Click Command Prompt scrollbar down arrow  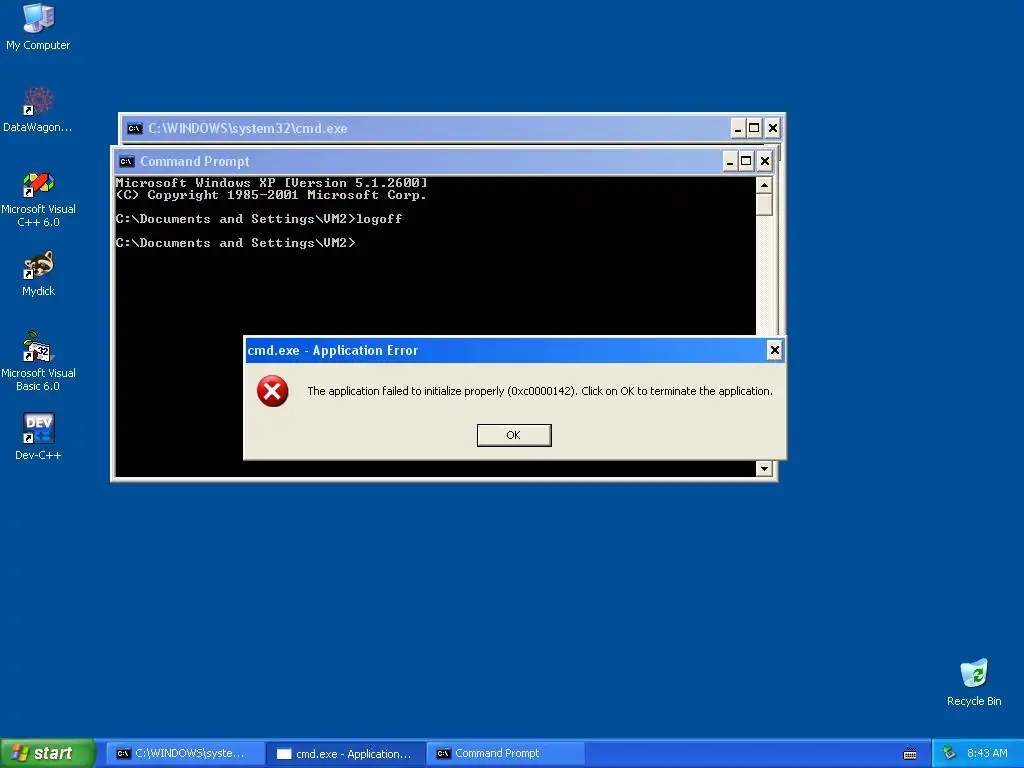pos(764,468)
